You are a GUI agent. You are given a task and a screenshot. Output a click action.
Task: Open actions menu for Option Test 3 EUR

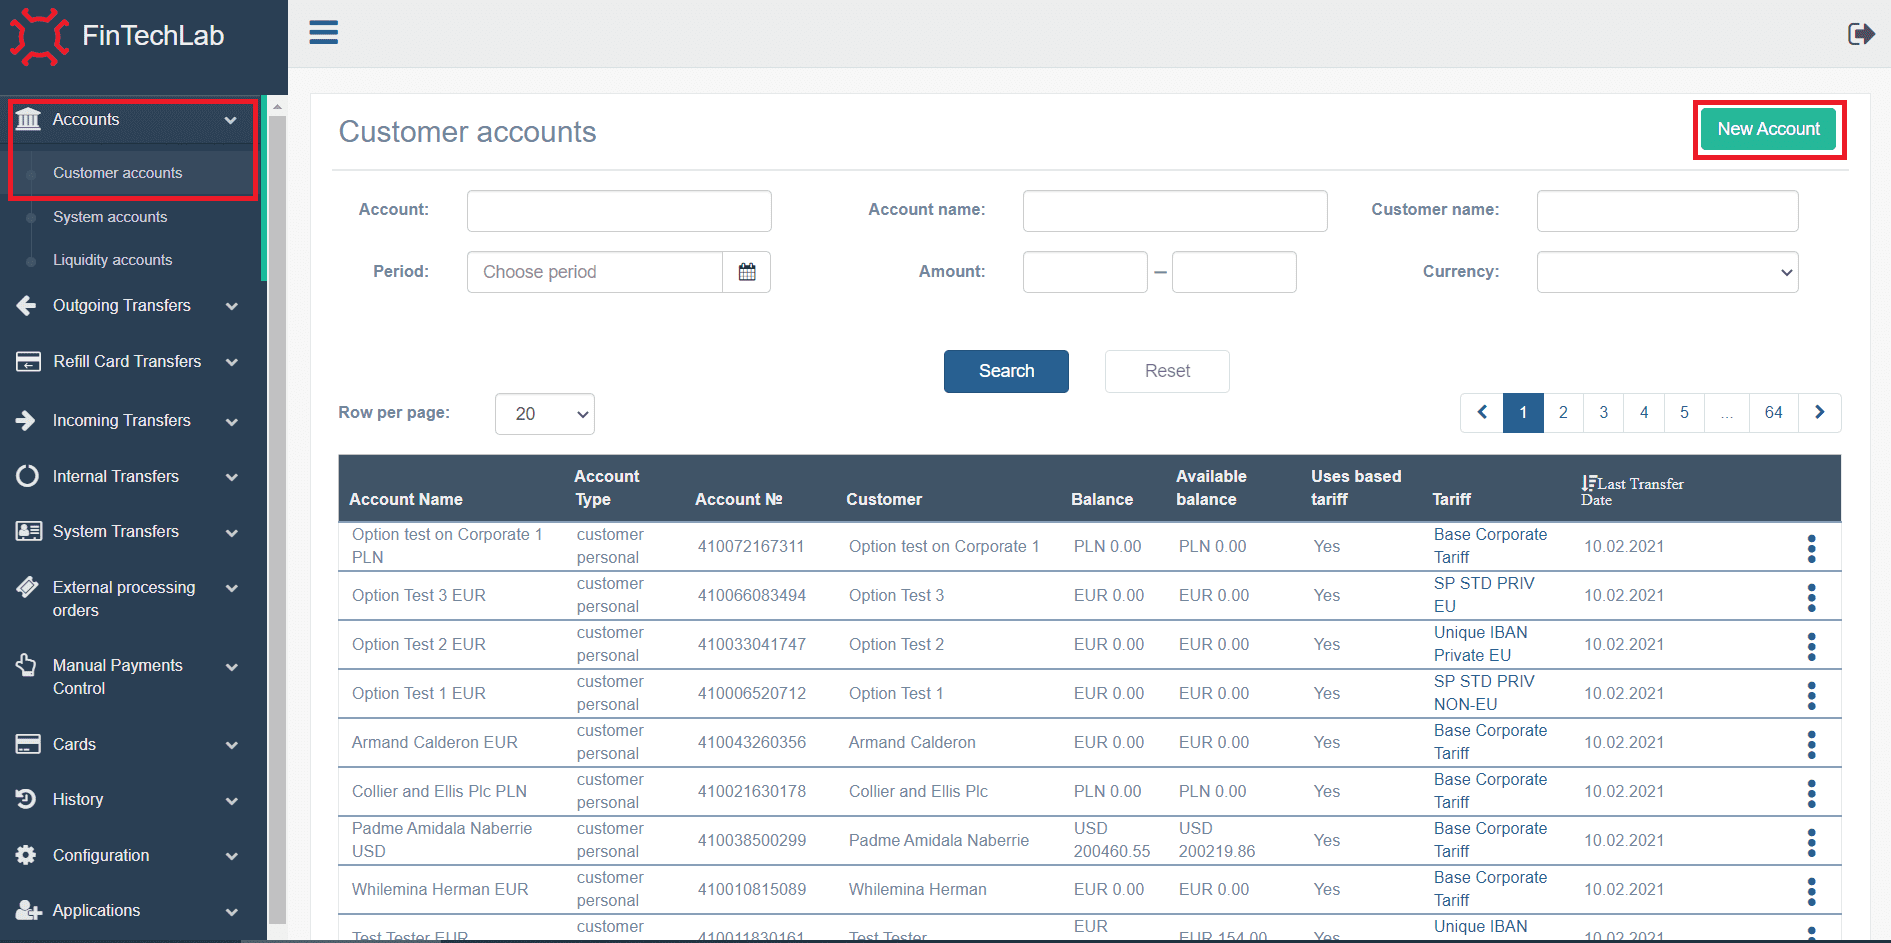1811,597
